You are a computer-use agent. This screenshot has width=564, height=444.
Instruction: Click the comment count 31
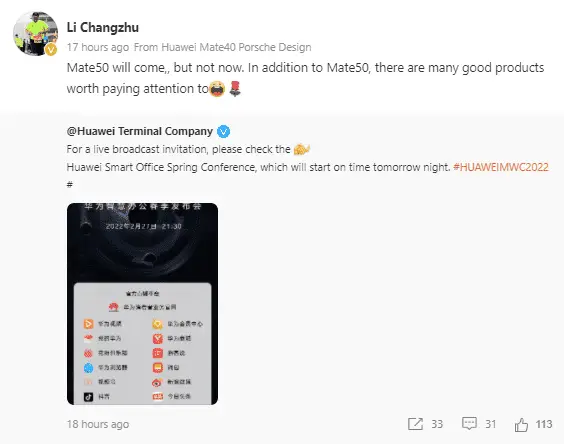pyautogui.click(x=491, y=424)
